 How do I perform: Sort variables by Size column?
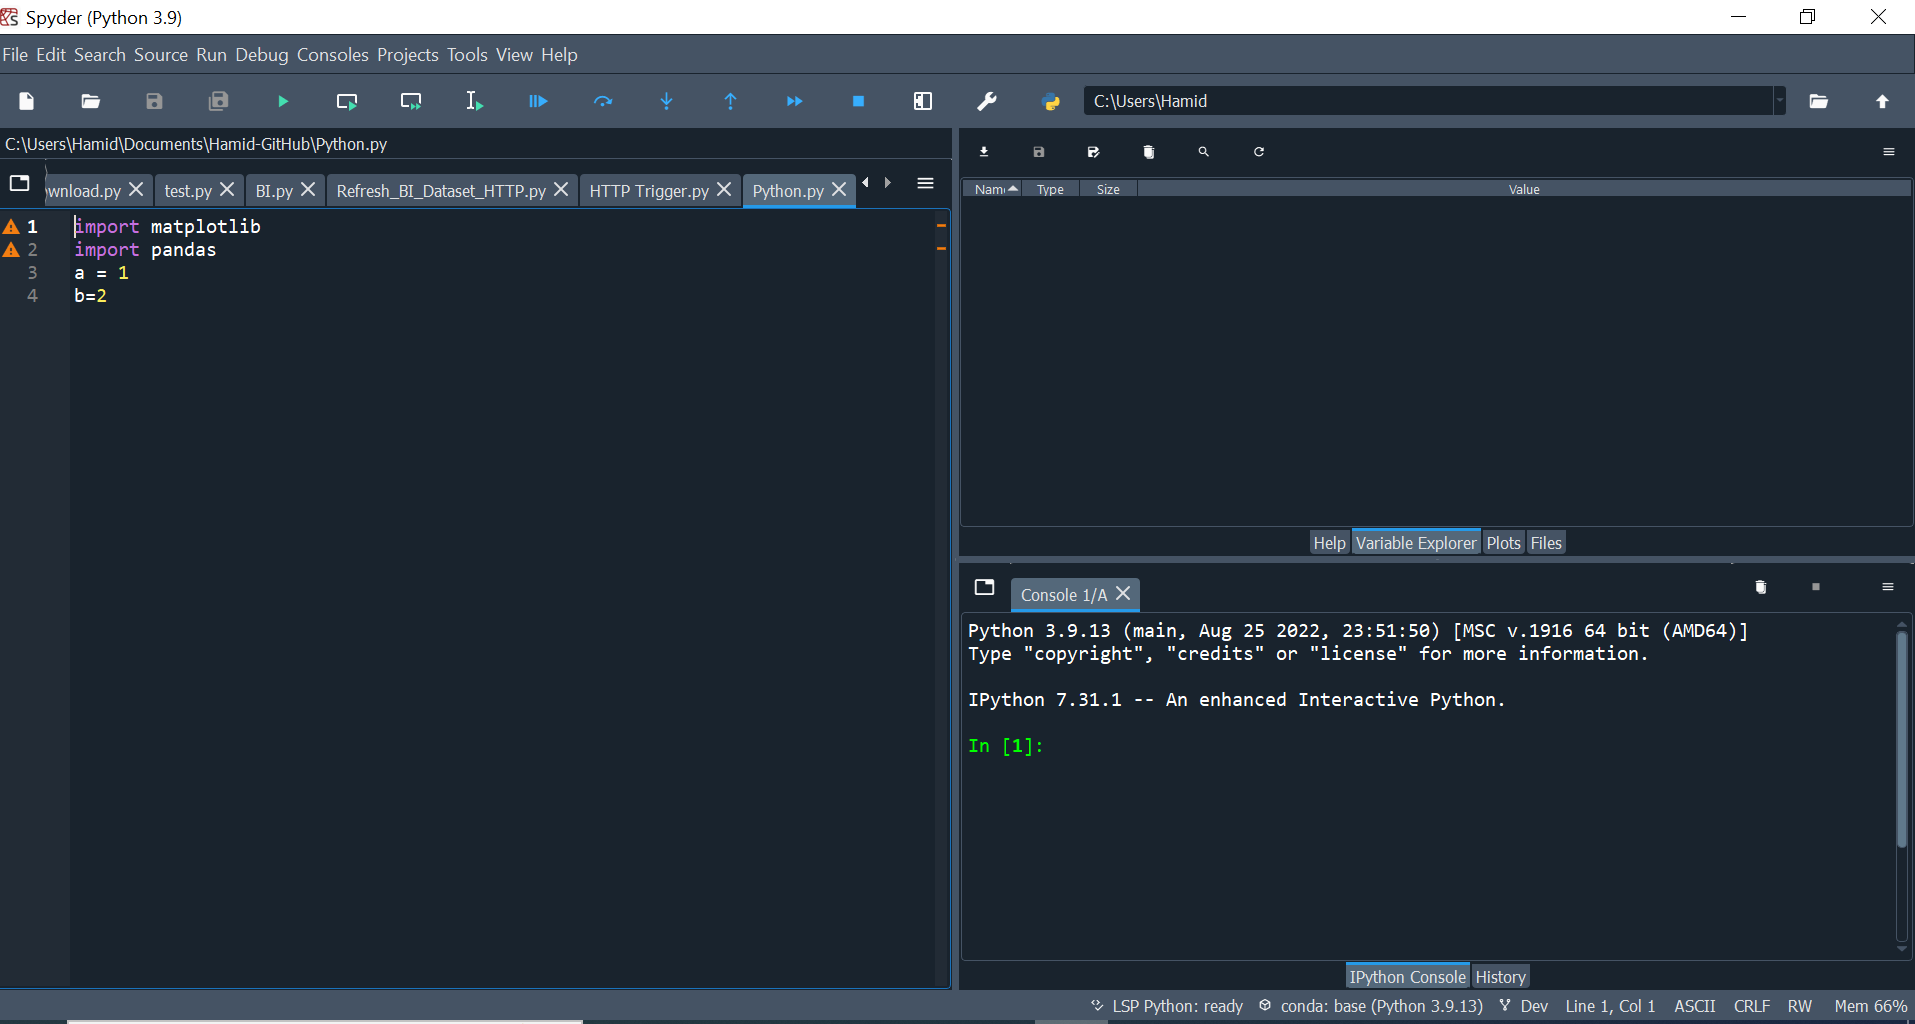click(1108, 189)
